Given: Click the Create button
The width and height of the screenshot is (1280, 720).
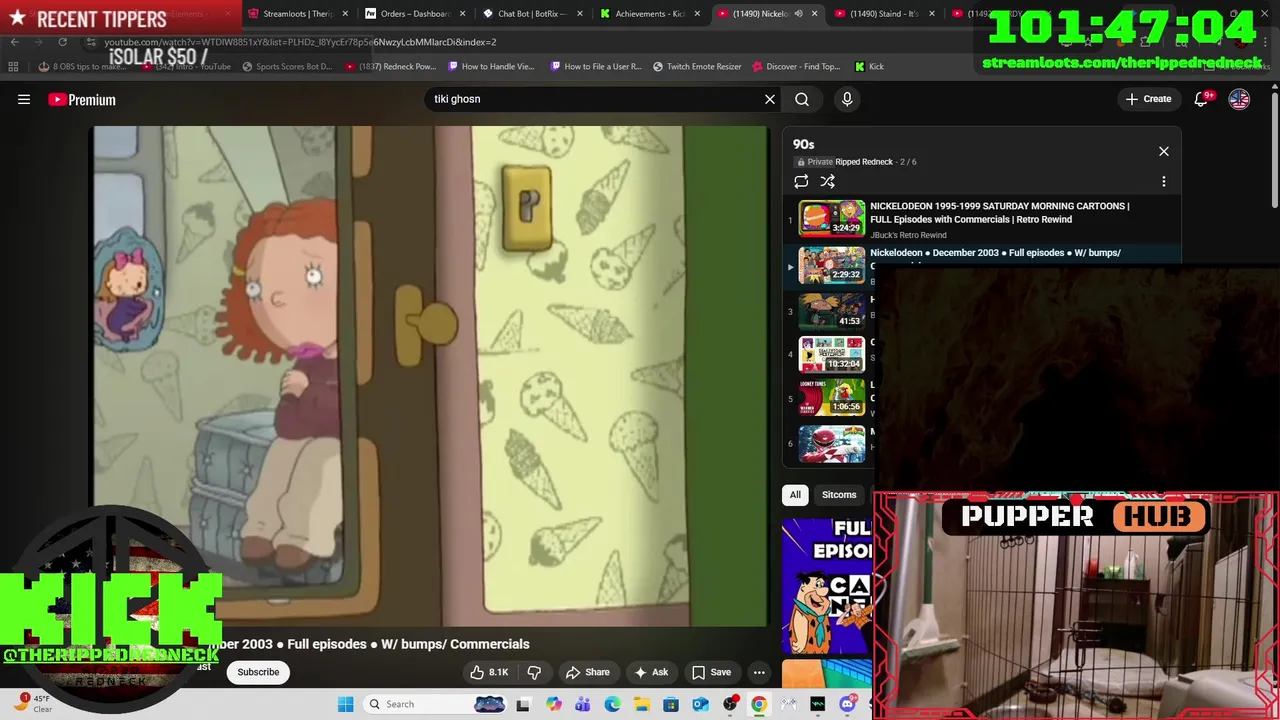Looking at the screenshot, I should (x=1148, y=99).
